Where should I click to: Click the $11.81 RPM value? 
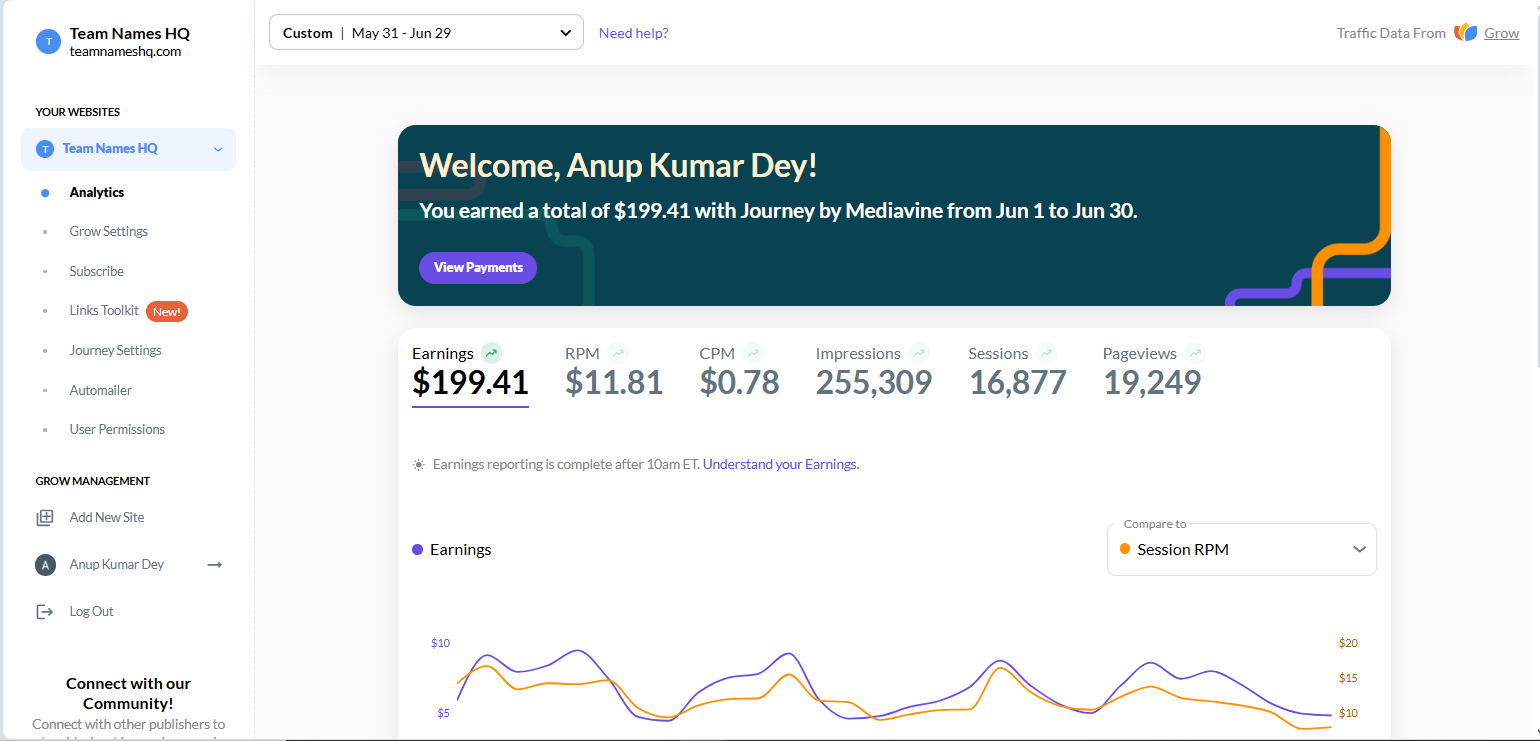(614, 382)
